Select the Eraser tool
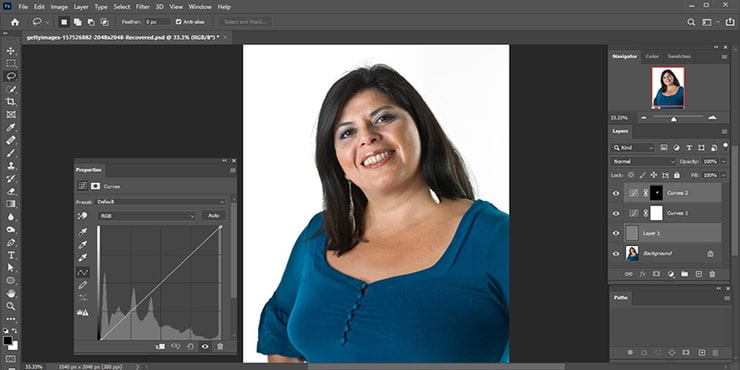This screenshot has width=740, height=370. tap(11, 191)
